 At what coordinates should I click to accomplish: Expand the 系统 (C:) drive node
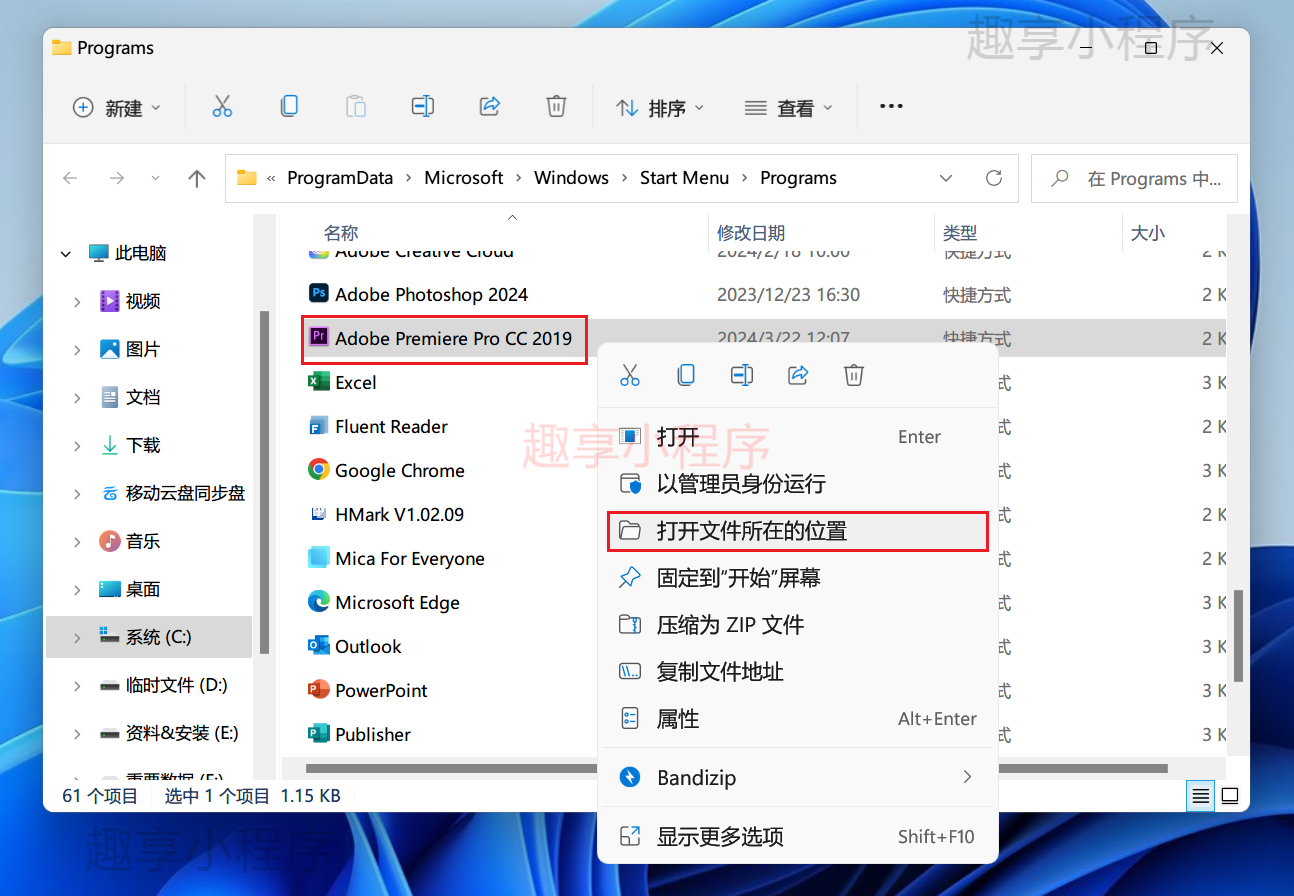(x=78, y=637)
